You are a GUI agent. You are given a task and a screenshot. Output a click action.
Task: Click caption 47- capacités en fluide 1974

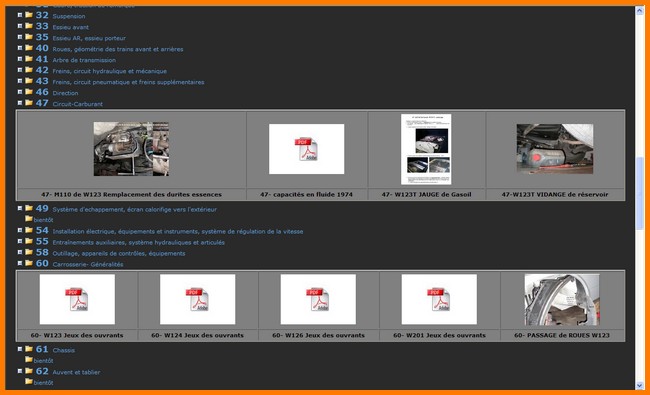(x=306, y=194)
